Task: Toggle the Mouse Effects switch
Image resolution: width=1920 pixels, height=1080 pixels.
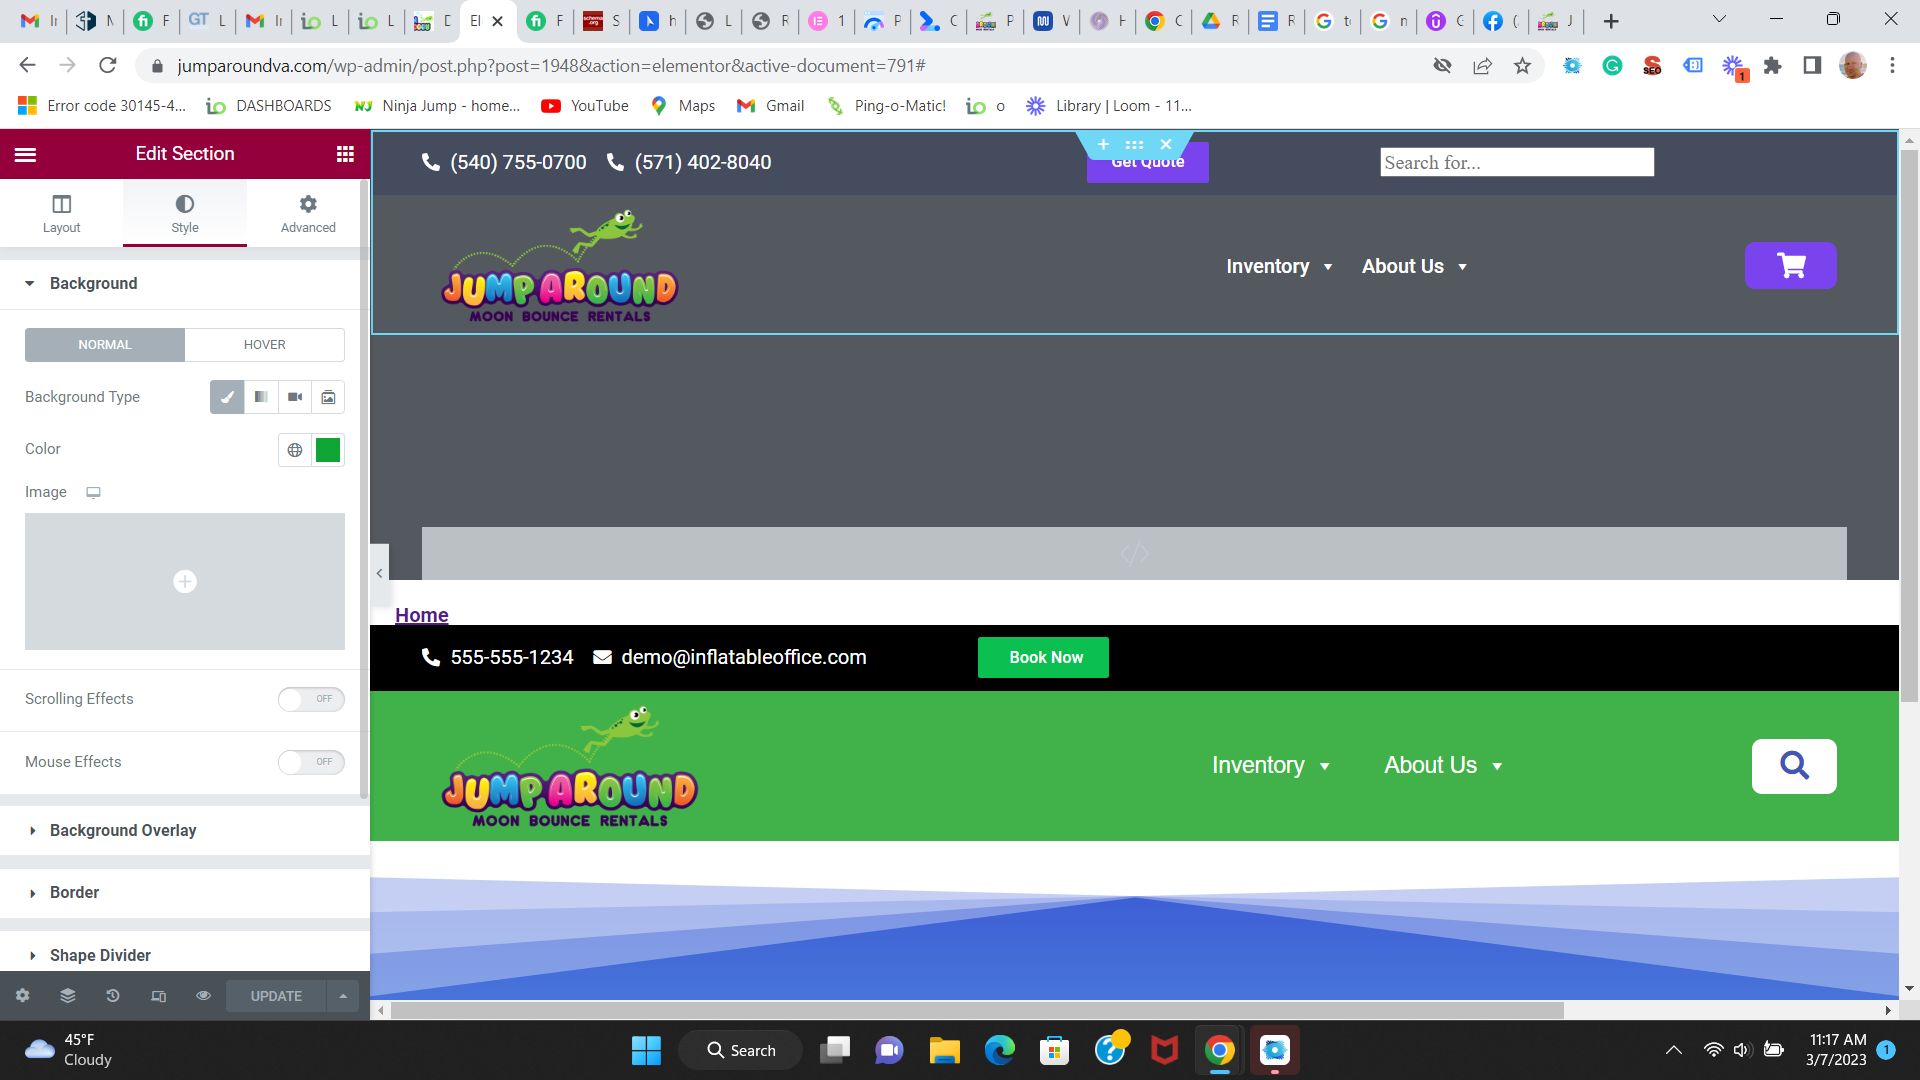Action: [x=311, y=762]
